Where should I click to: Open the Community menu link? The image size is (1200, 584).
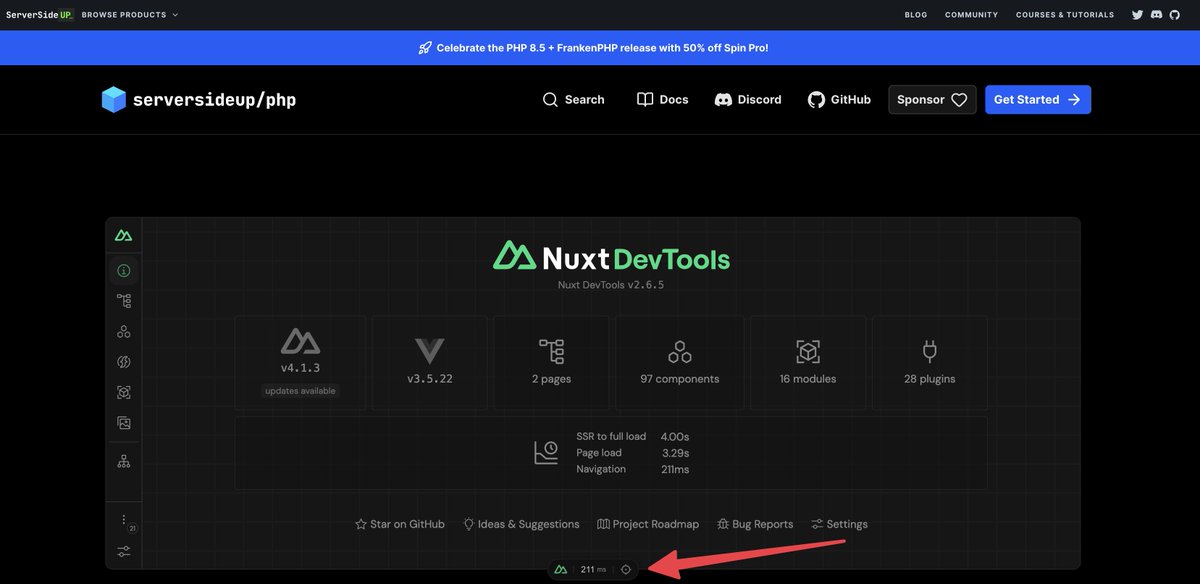pos(972,15)
